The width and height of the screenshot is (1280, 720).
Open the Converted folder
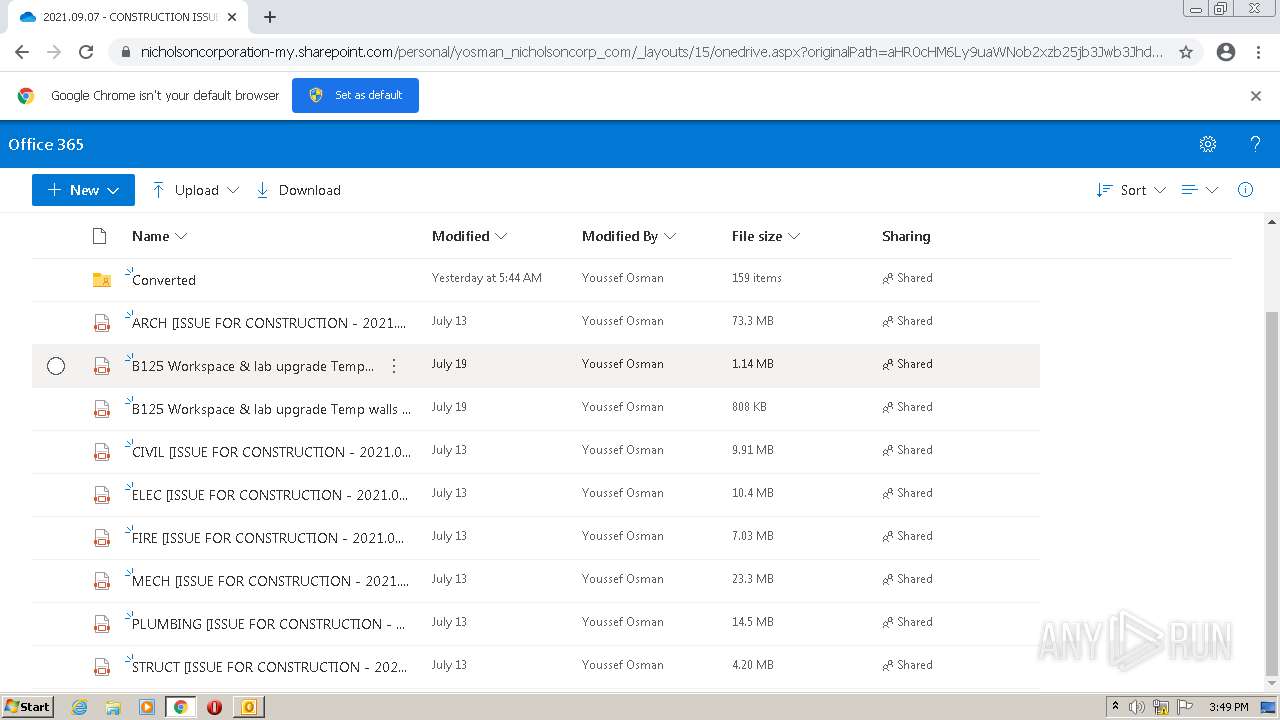click(x=164, y=280)
